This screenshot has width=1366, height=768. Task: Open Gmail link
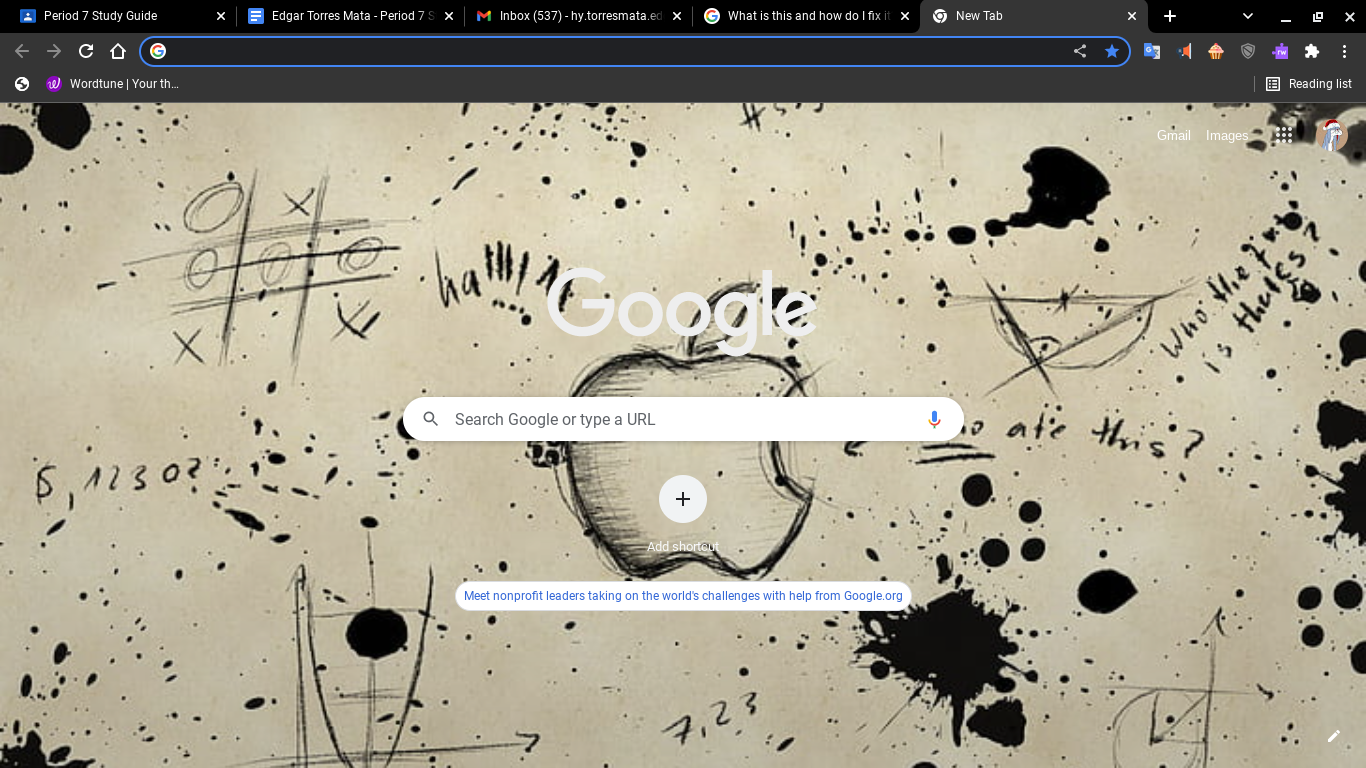pos(1173,135)
